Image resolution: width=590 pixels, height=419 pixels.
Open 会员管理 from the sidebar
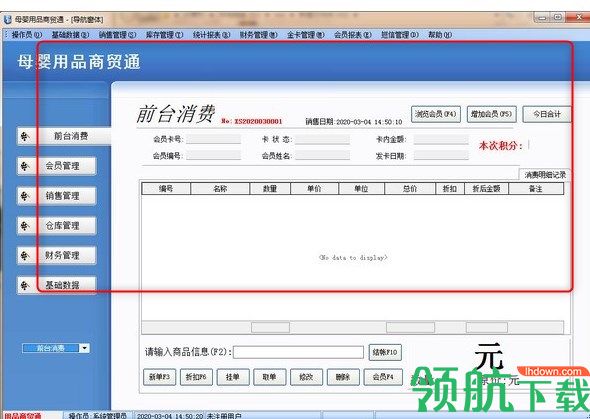pos(56,166)
